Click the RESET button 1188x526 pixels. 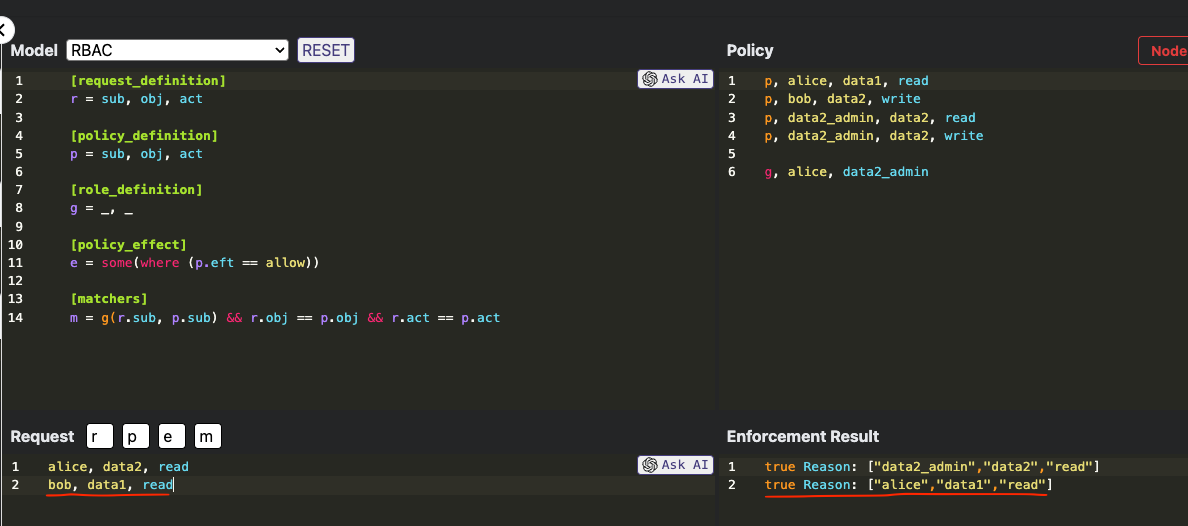coord(326,50)
